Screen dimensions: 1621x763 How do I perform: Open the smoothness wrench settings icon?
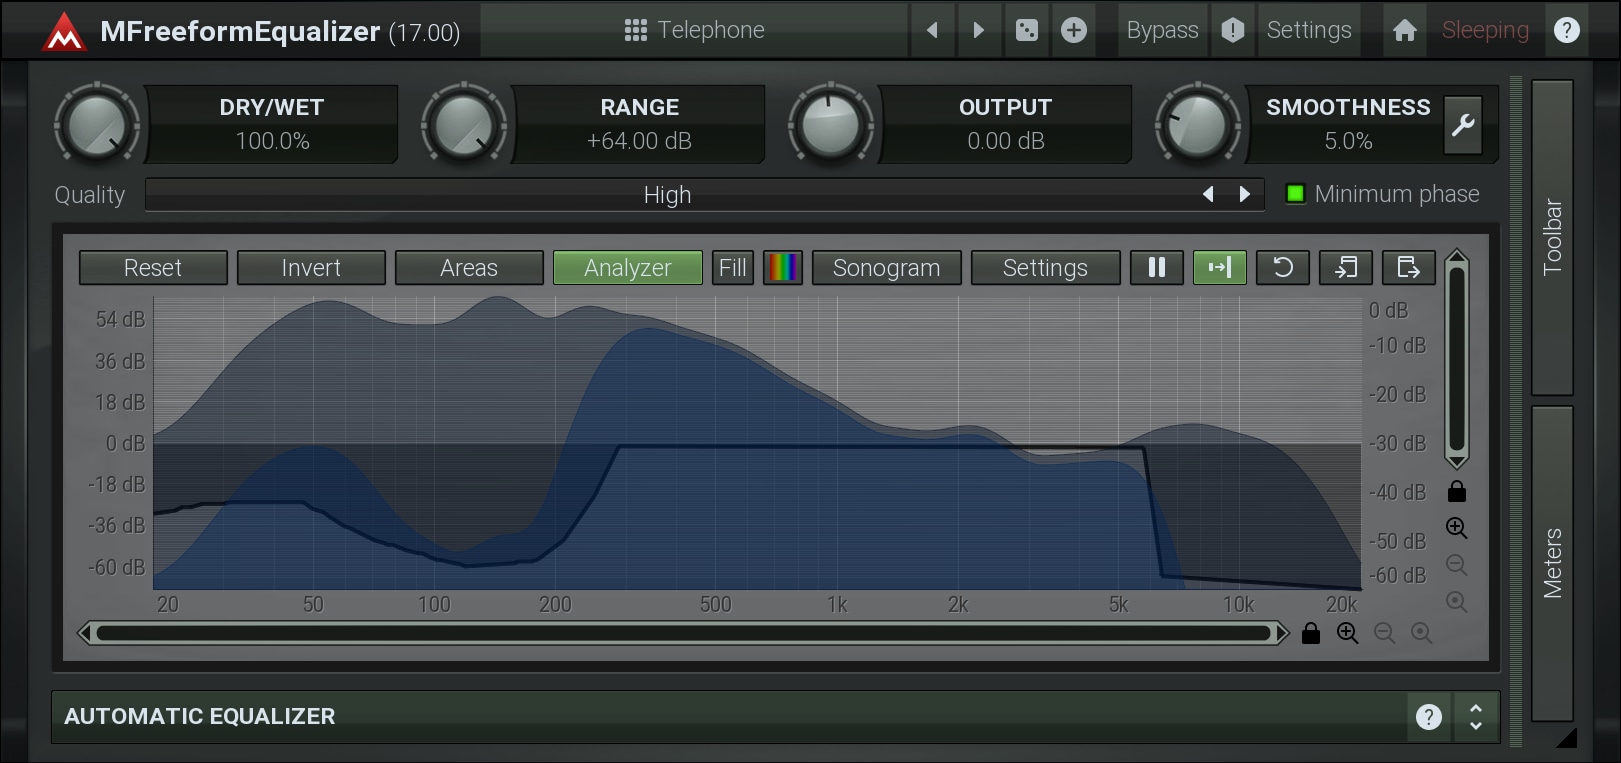point(1463,125)
